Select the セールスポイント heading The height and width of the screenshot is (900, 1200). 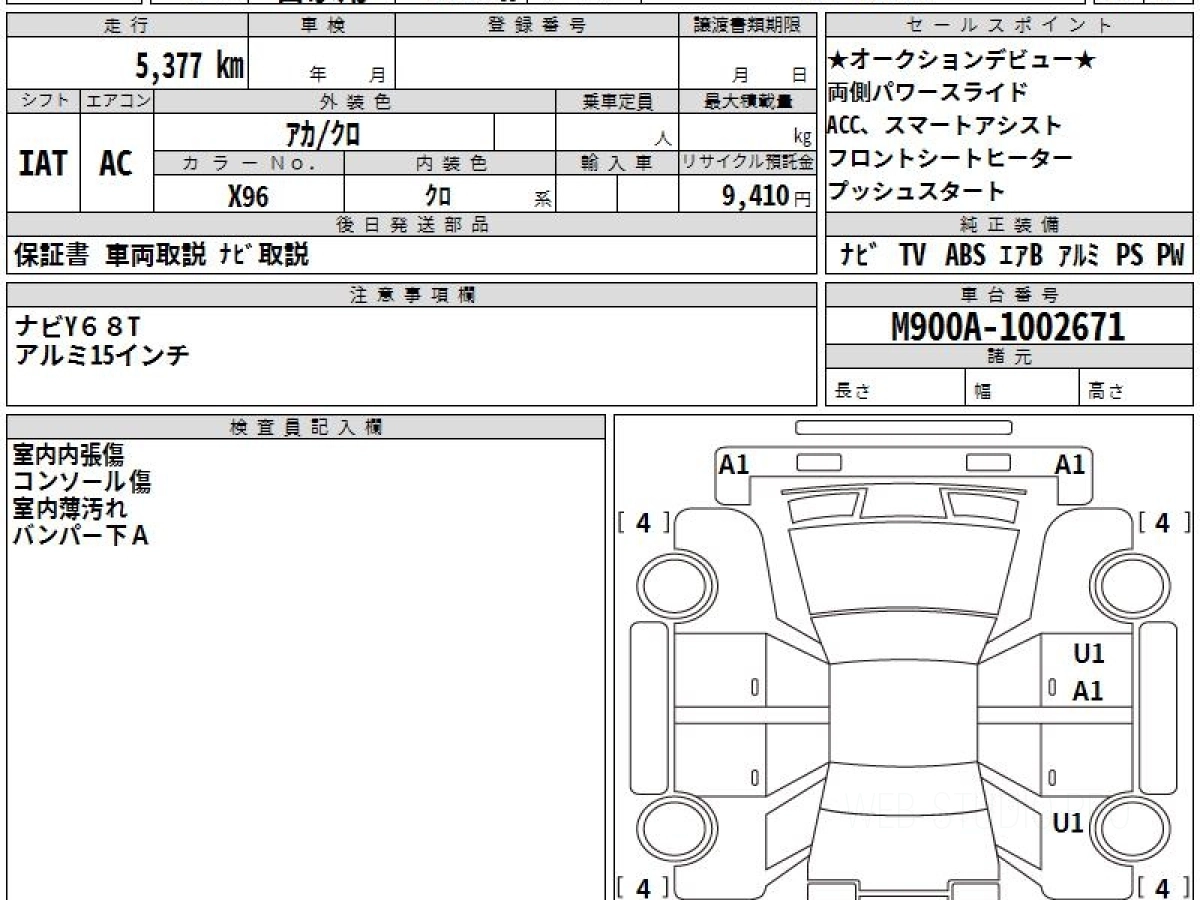click(x=1009, y=26)
